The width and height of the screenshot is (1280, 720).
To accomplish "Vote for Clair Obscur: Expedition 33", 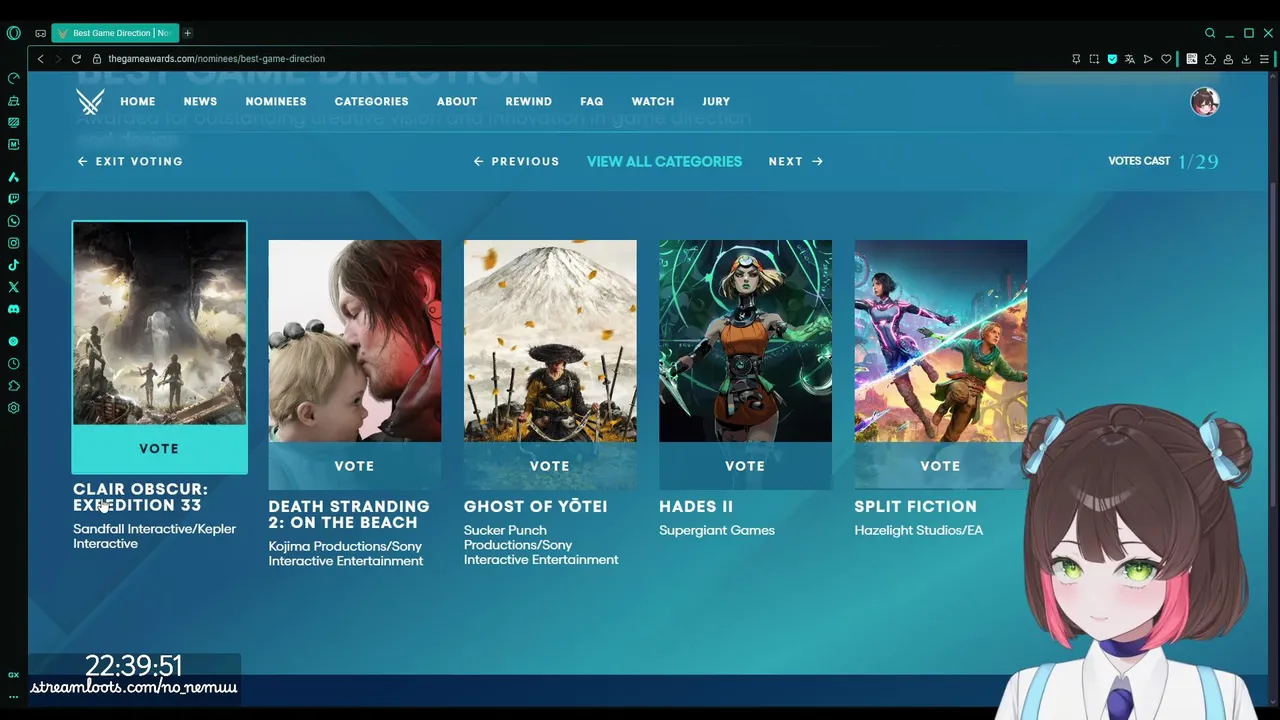I will coord(159,449).
